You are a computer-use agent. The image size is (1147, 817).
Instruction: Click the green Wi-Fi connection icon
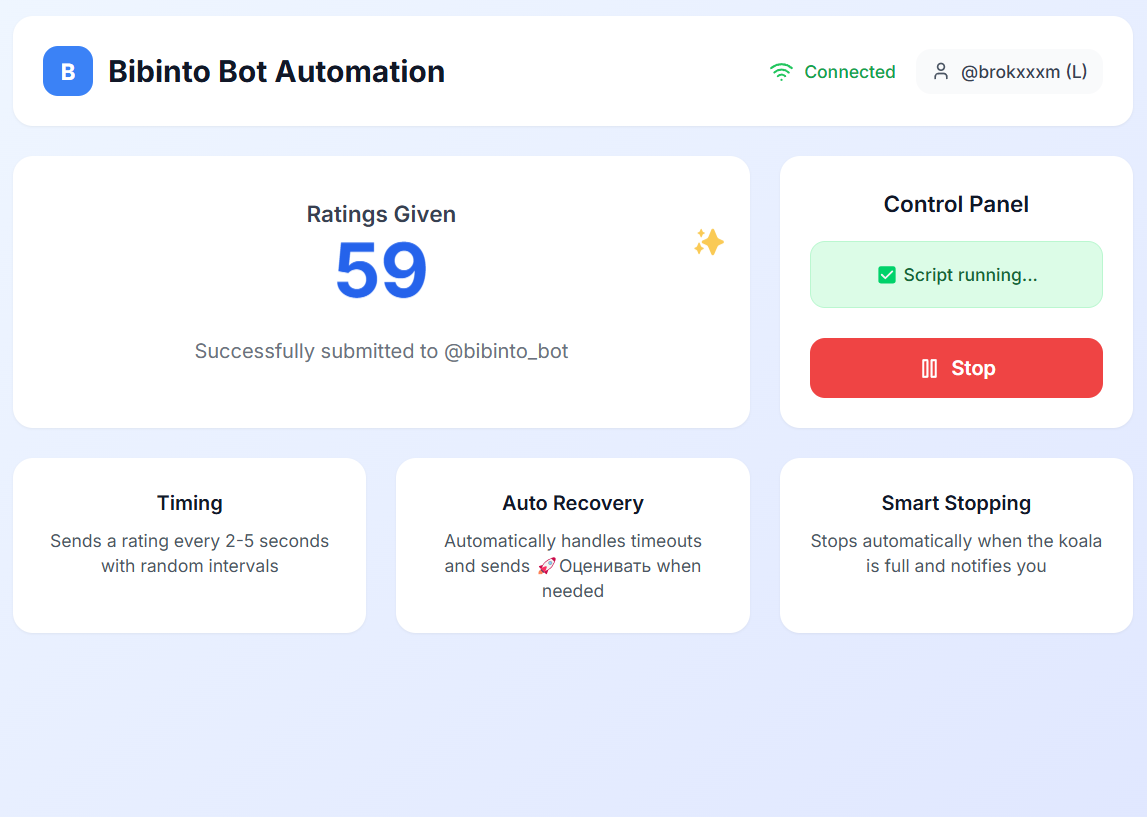coord(781,72)
